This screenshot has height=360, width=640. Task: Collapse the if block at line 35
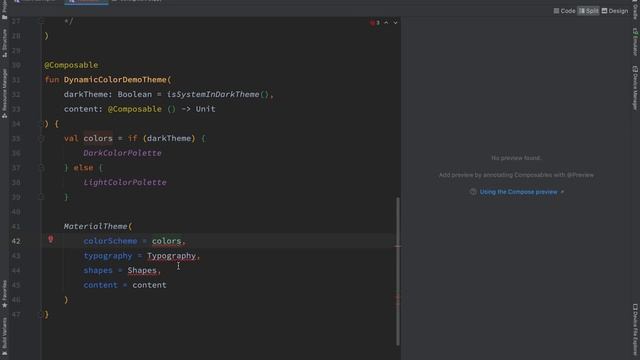[41, 138]
